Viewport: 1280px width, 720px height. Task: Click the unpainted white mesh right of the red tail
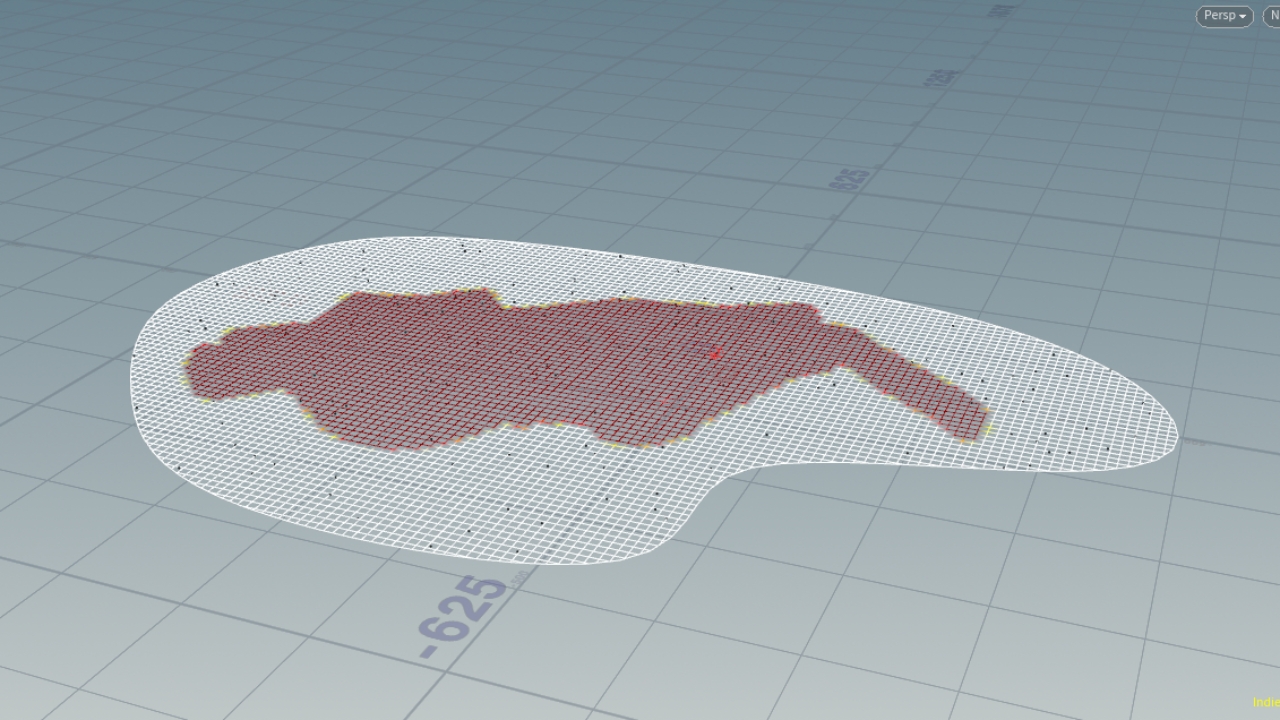pyautogui.click(x=1080, y=420)
